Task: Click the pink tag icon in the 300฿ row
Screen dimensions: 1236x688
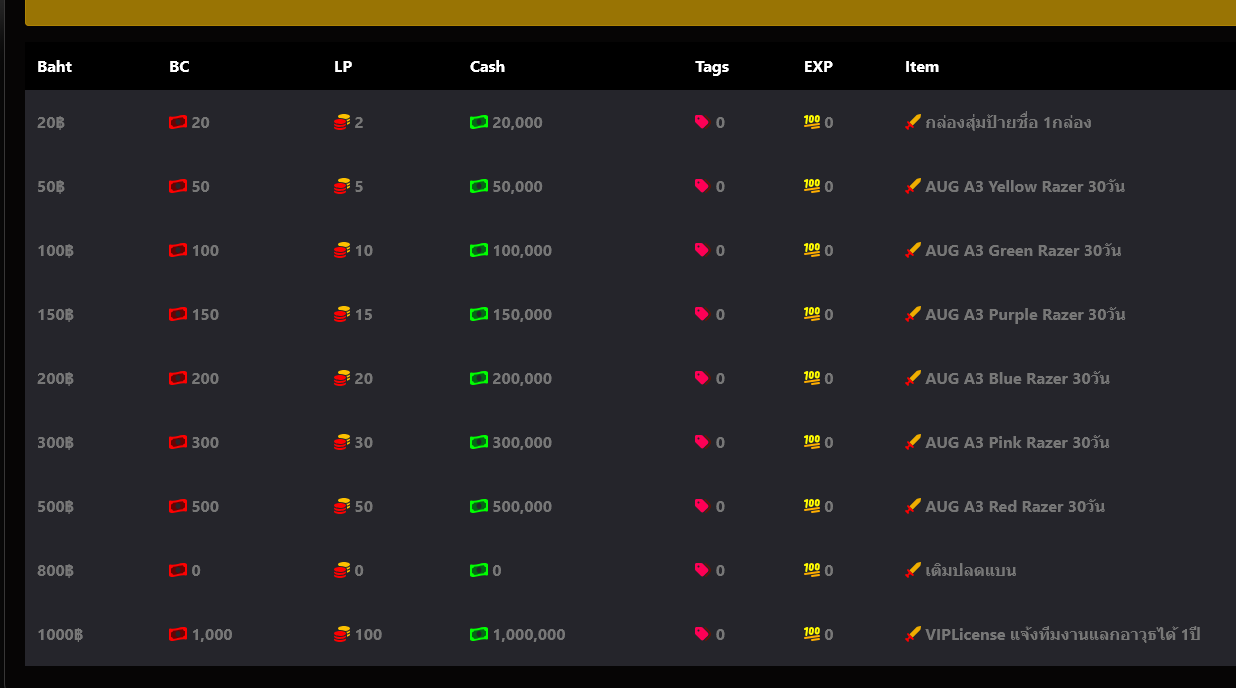Action: 702,442
